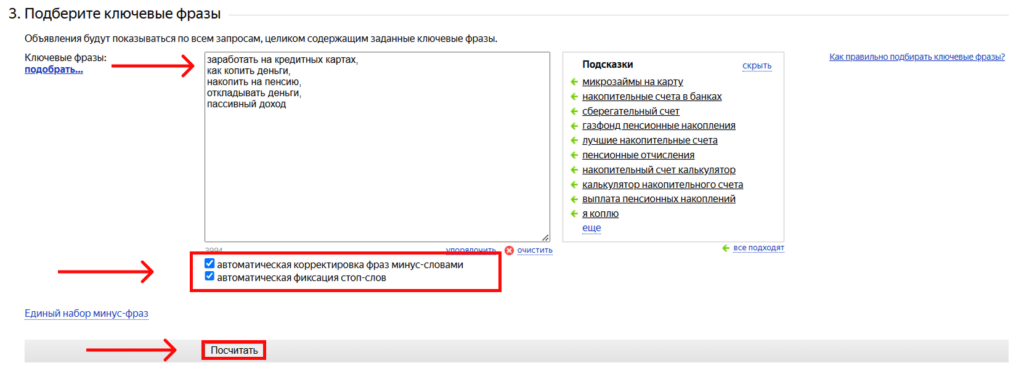The height and width of the screenshot is (371, 1024).
Task: Open the подобрать... keyword picker link
Action: click(54, 69)
